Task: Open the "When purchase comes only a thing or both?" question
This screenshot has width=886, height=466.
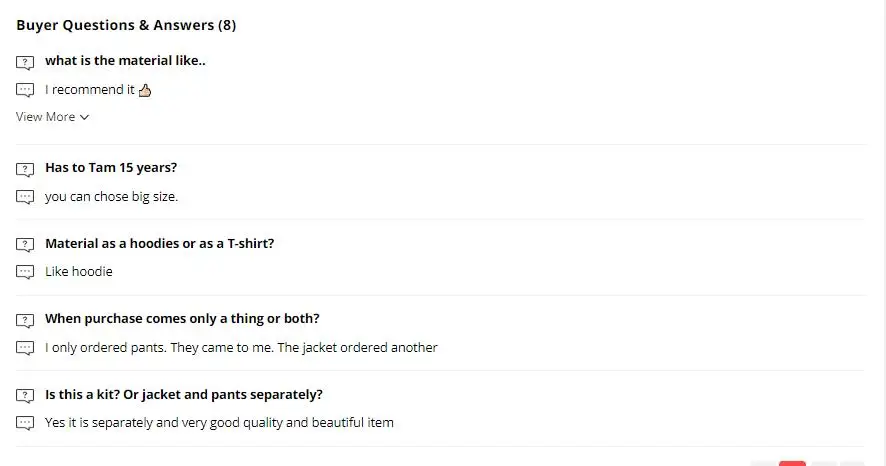Action: click(x=182, y=319)
